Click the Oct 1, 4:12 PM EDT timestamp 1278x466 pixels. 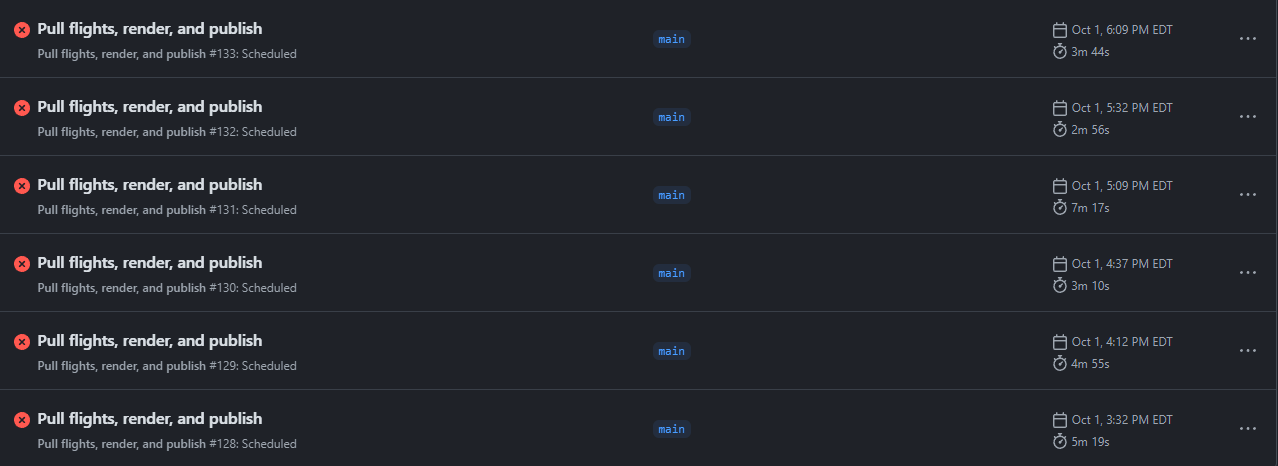pyautogui.click(x=1122, y=342)
